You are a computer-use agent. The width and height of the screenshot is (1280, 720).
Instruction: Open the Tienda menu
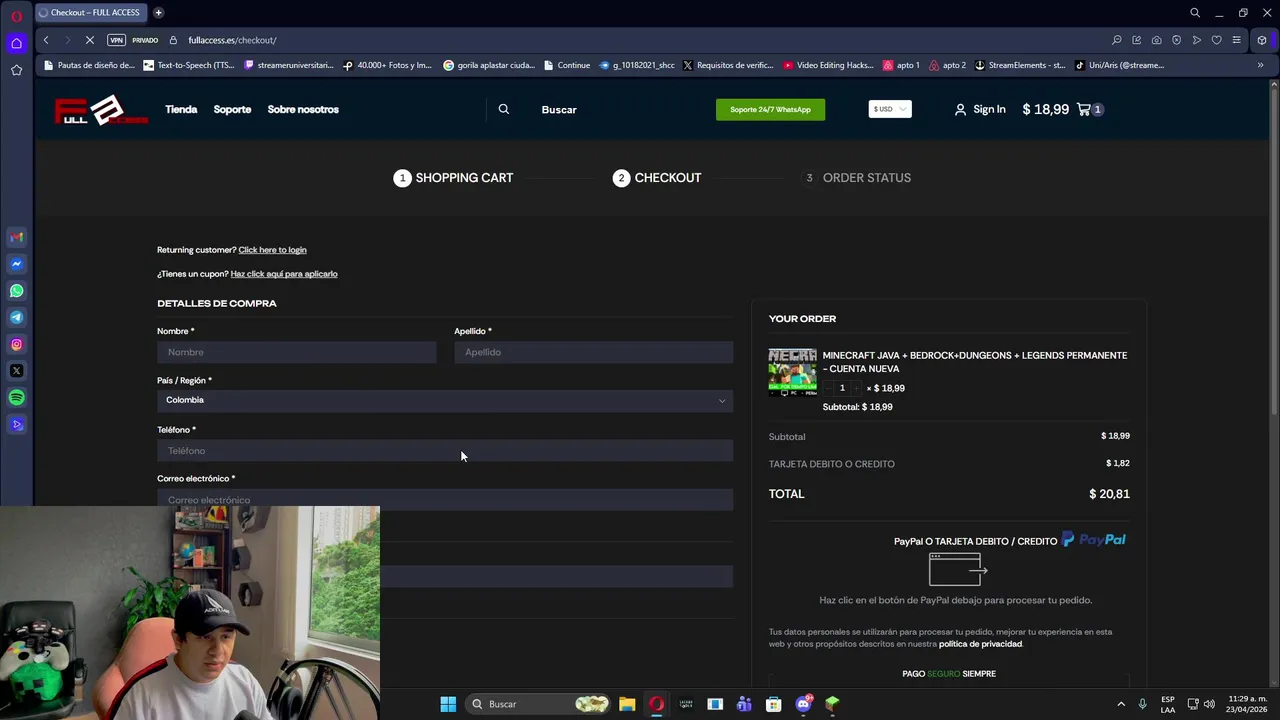[181, 109]
